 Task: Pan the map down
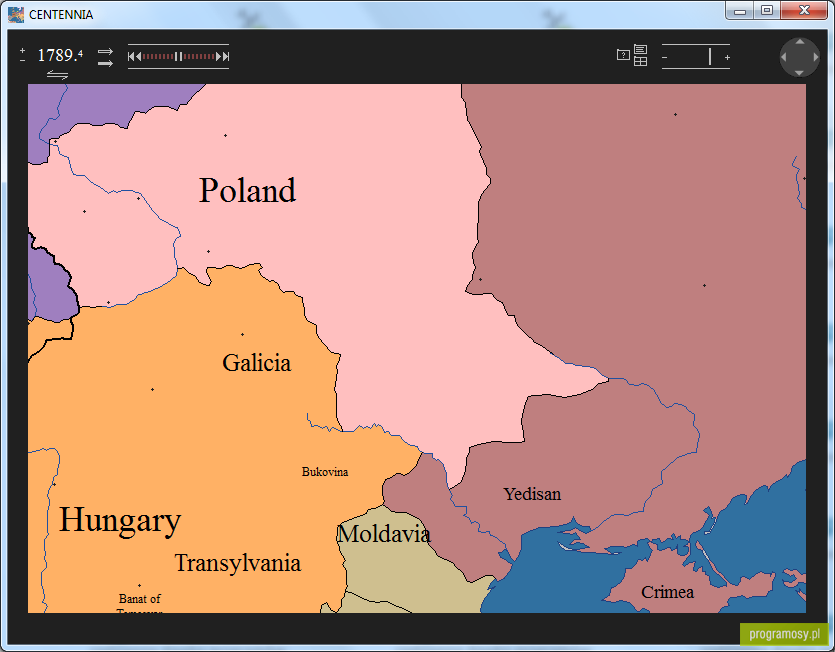click(x=800, y=72)
